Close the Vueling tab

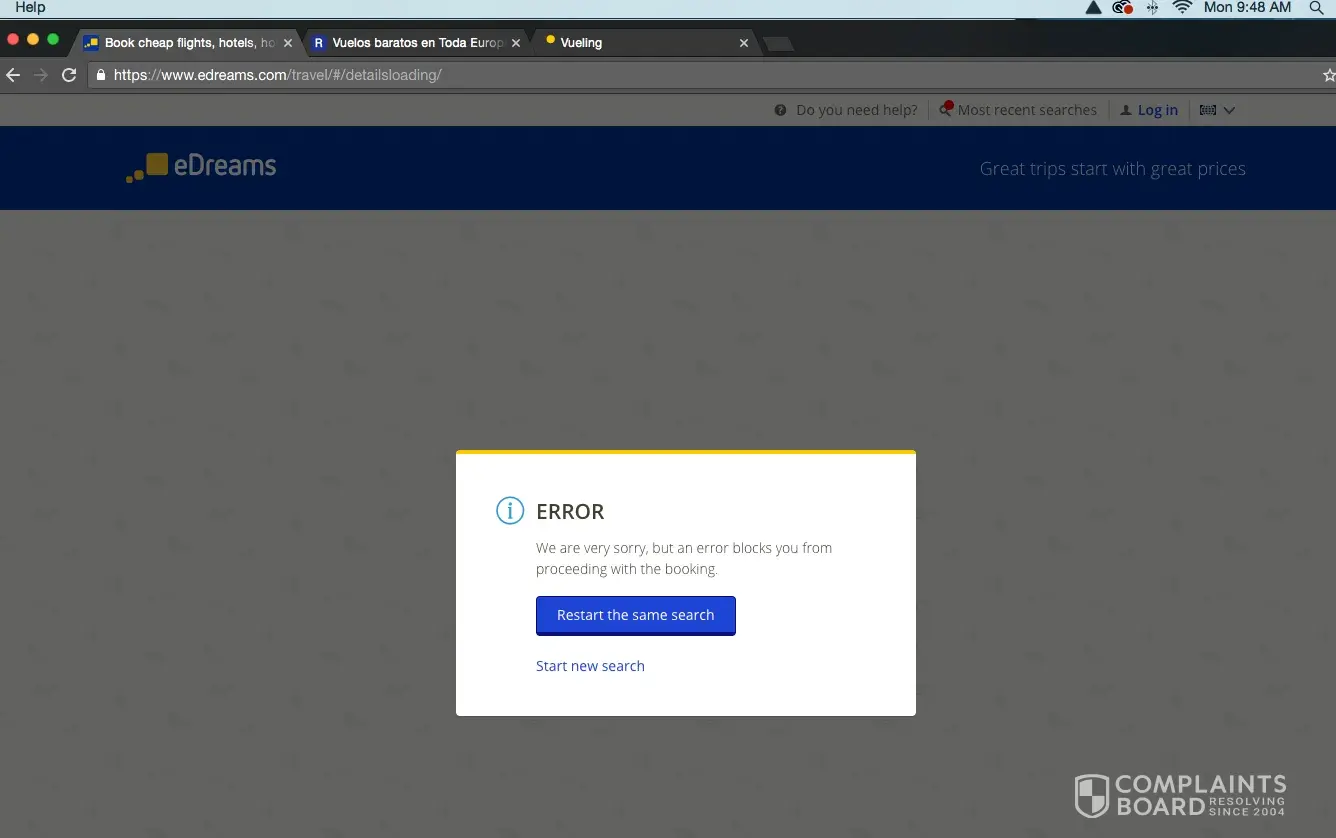(x=744, y=43)
